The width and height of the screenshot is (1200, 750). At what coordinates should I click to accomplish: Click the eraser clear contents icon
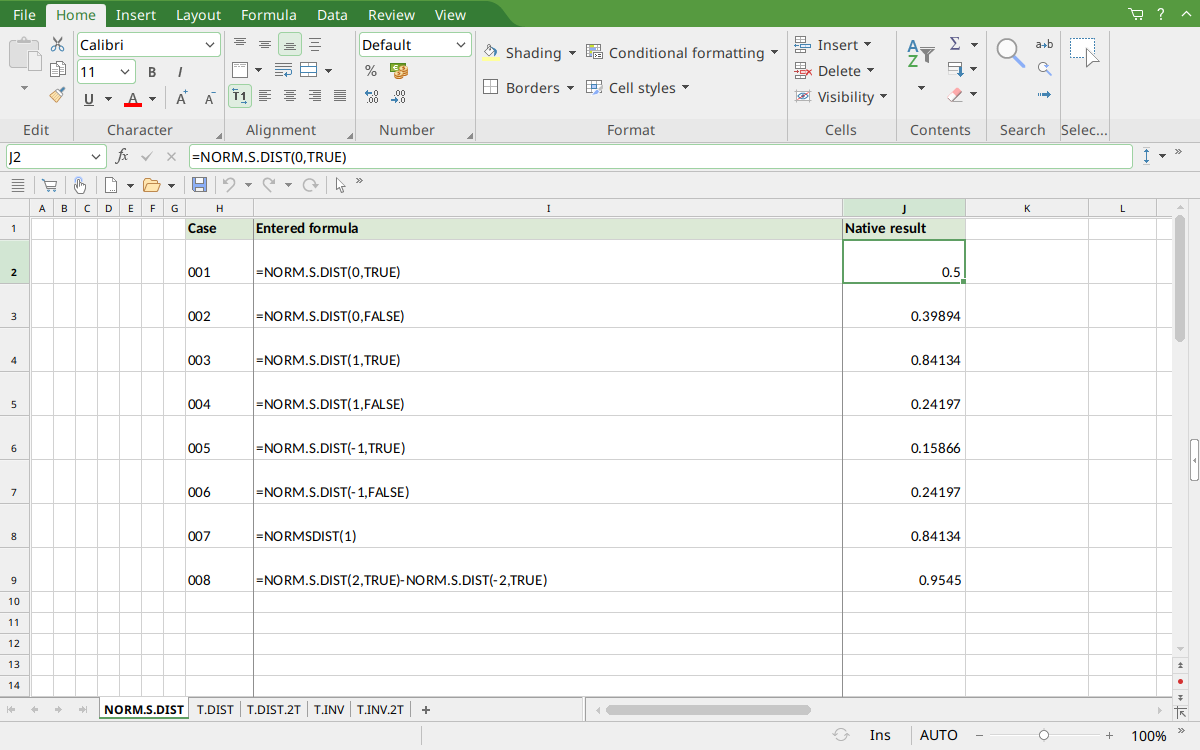pos(955,95)
